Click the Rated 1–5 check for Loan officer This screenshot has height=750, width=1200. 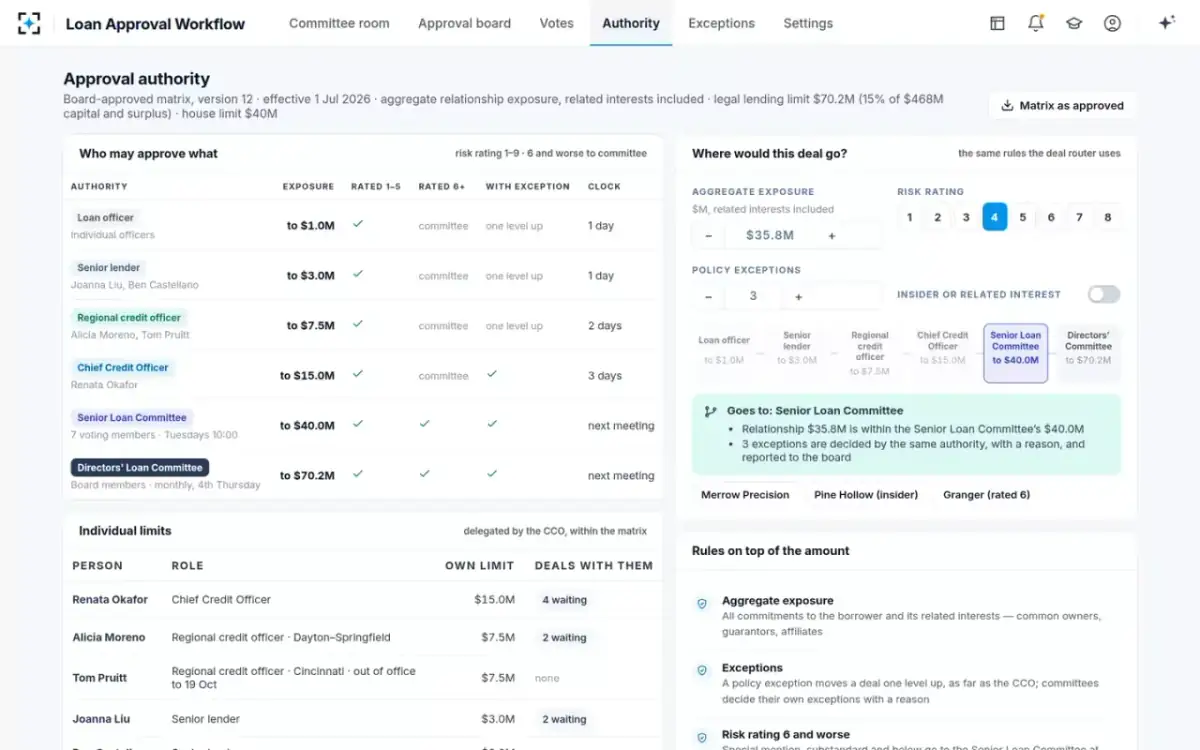357,224
